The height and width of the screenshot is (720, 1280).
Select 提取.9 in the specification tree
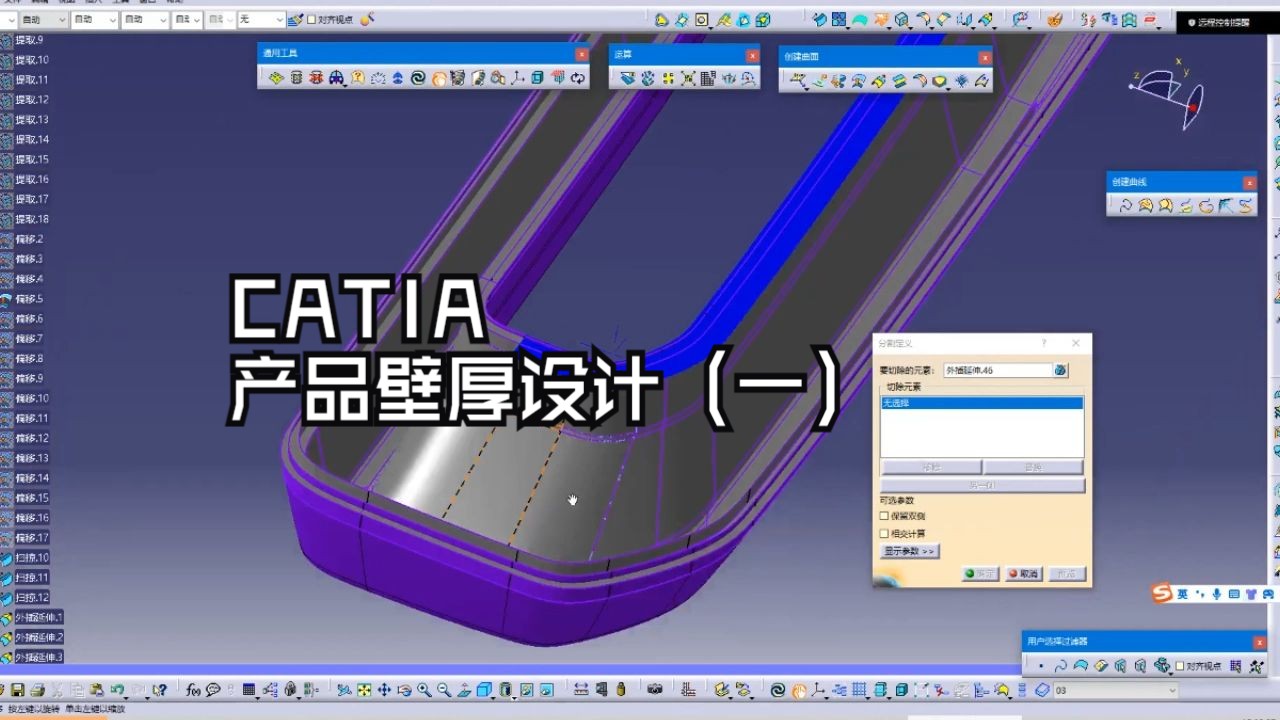(29, 40)
